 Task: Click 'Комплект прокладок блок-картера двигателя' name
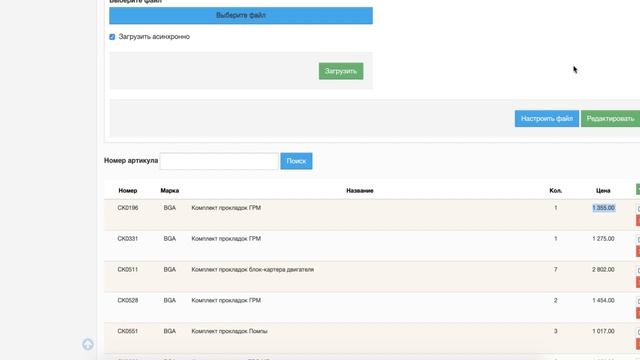click(253, 269)
